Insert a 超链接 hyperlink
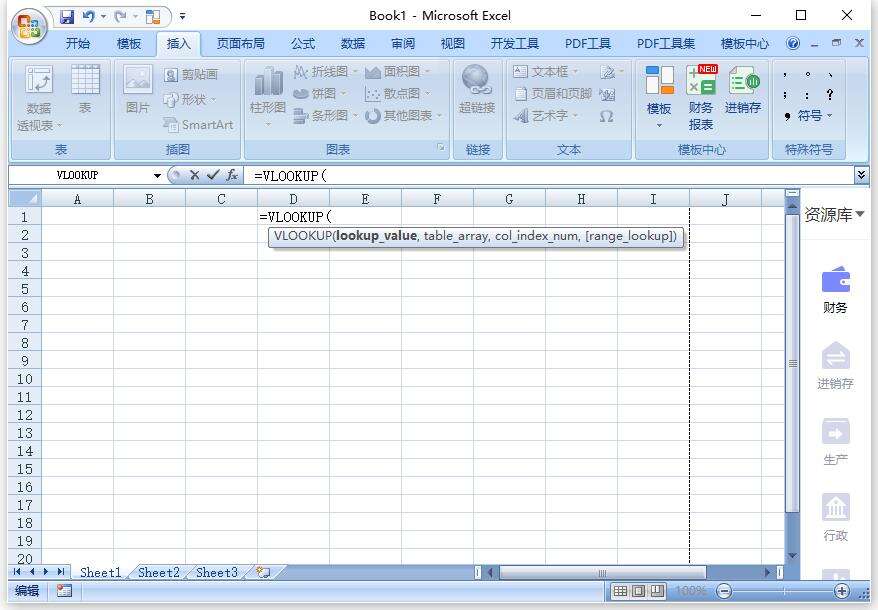The width and height of the screenshot is (878, 610). pyautogui.click(x=477, y=90)
